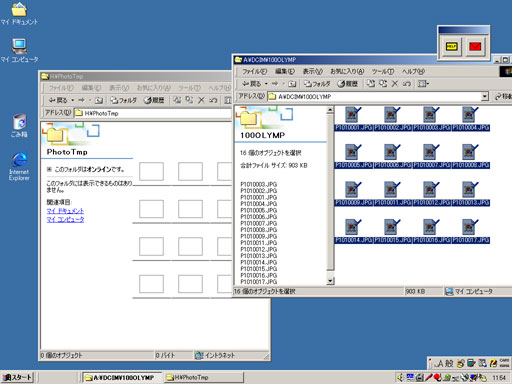The width and height of the screenshot is (512, 384).
Task: Open マイ ドキュメント desktop icon
Action: point(19,14)
